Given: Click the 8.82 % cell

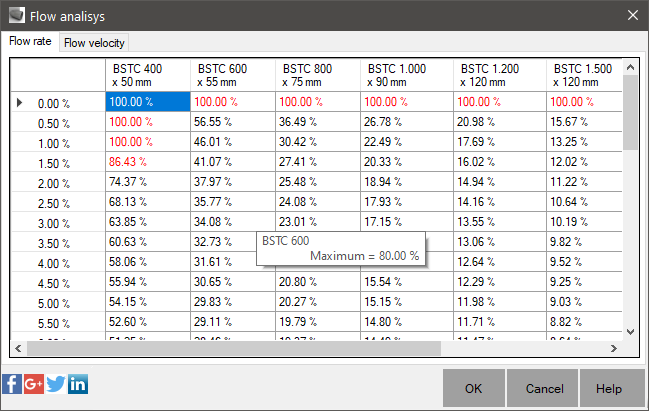Looking at the screenshot, I should pyautogui.click(x=584, y=322).
